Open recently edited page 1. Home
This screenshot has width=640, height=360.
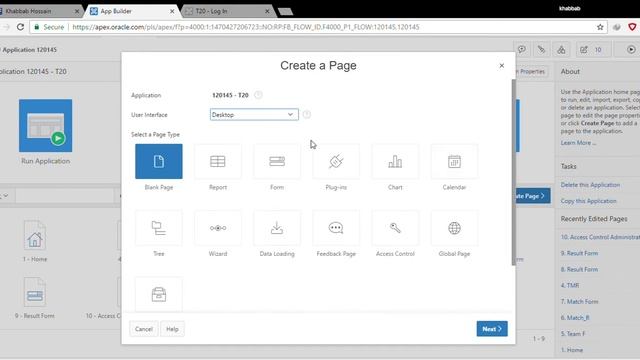pyautogui.click(x=571, y=350)
